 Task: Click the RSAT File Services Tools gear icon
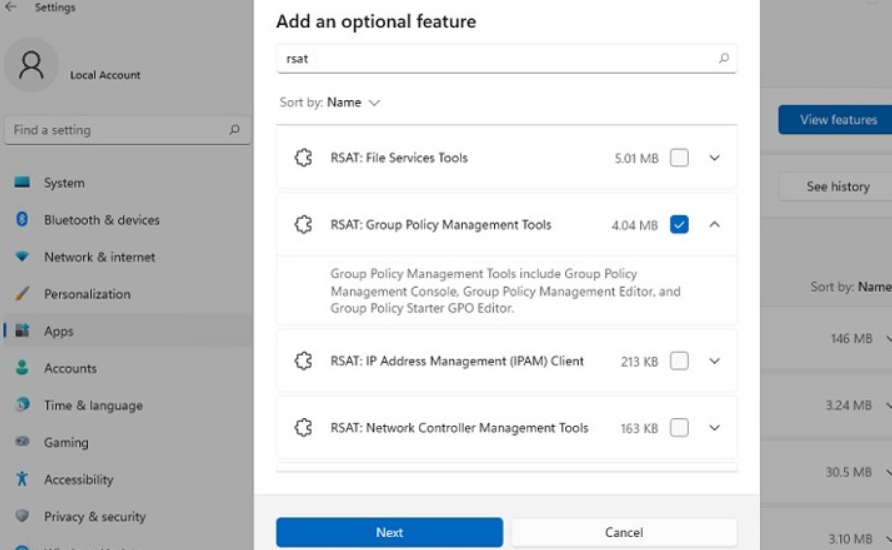303,158
